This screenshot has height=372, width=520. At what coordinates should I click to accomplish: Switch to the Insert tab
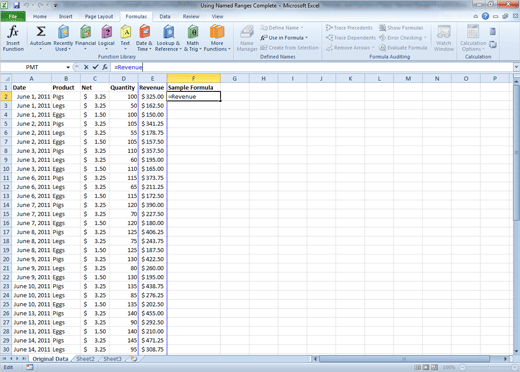[65, 16]
